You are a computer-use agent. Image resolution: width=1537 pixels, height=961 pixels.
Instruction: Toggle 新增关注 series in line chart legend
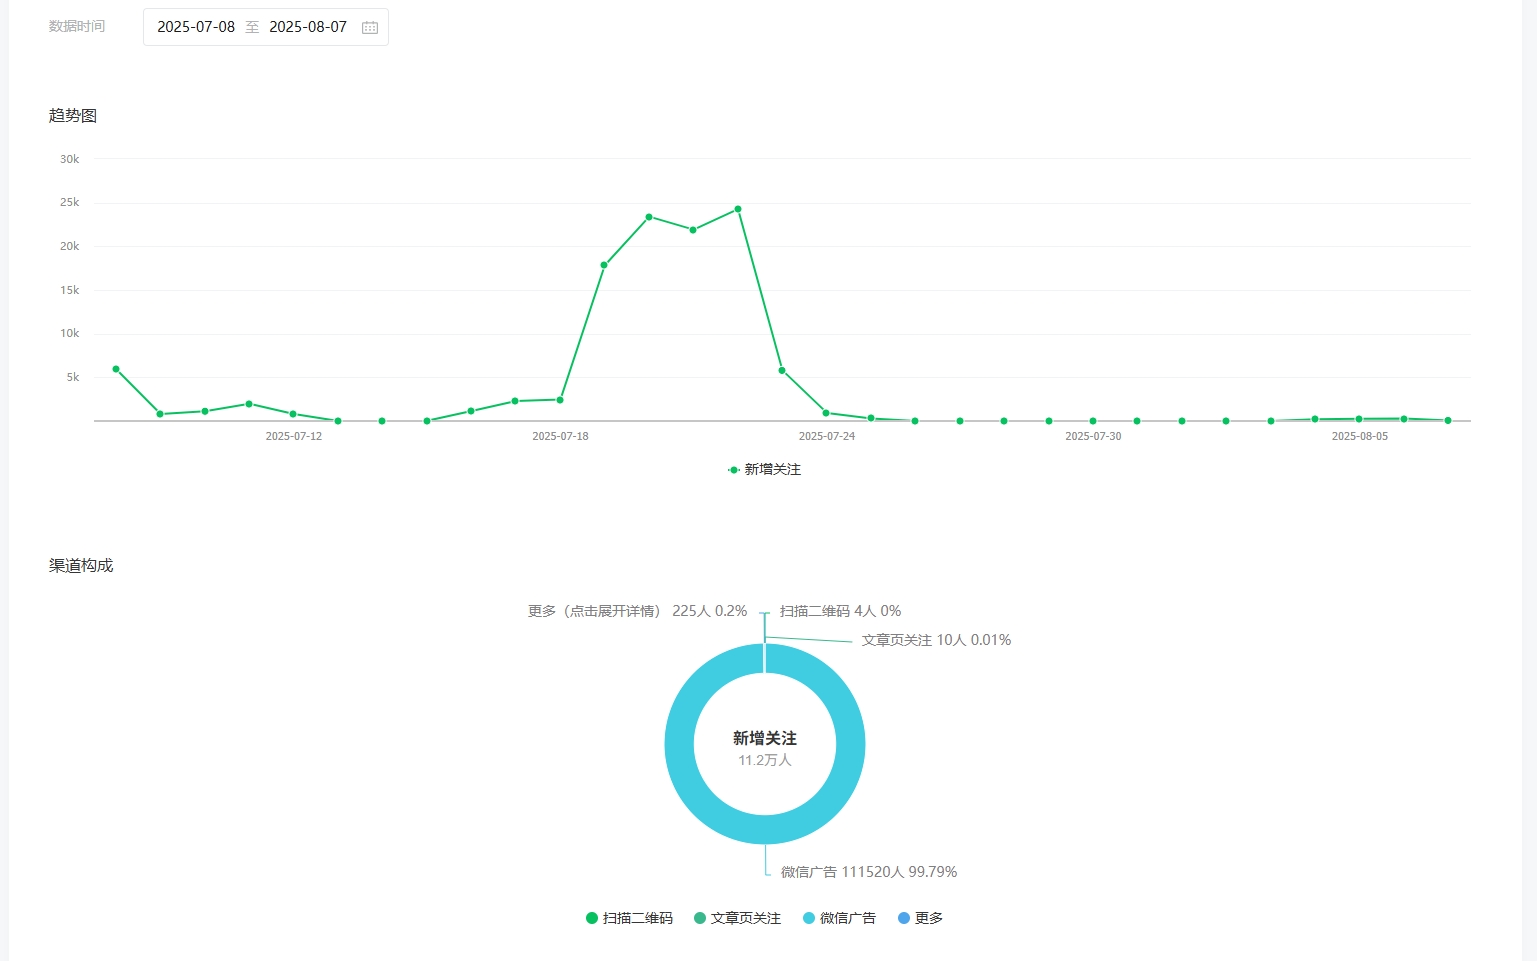pyautogui.click(x=765, y=469)
